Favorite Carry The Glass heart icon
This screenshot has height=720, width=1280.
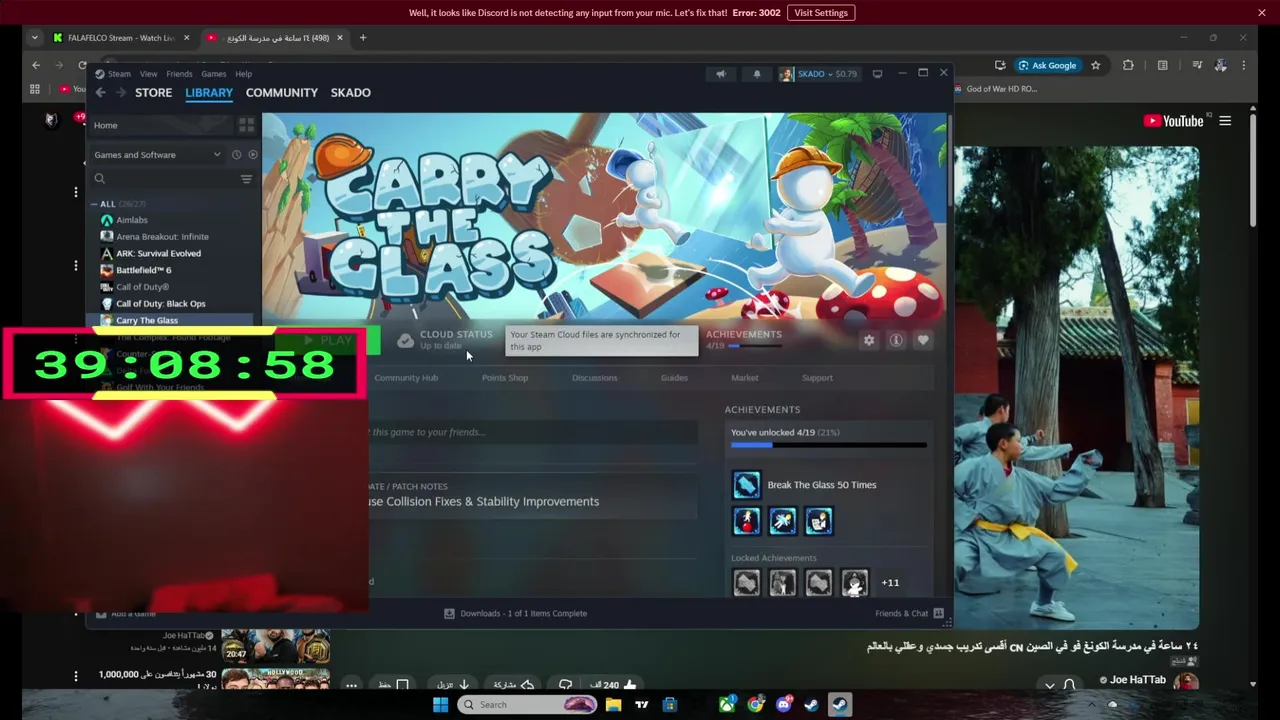[x=923, y=341]
